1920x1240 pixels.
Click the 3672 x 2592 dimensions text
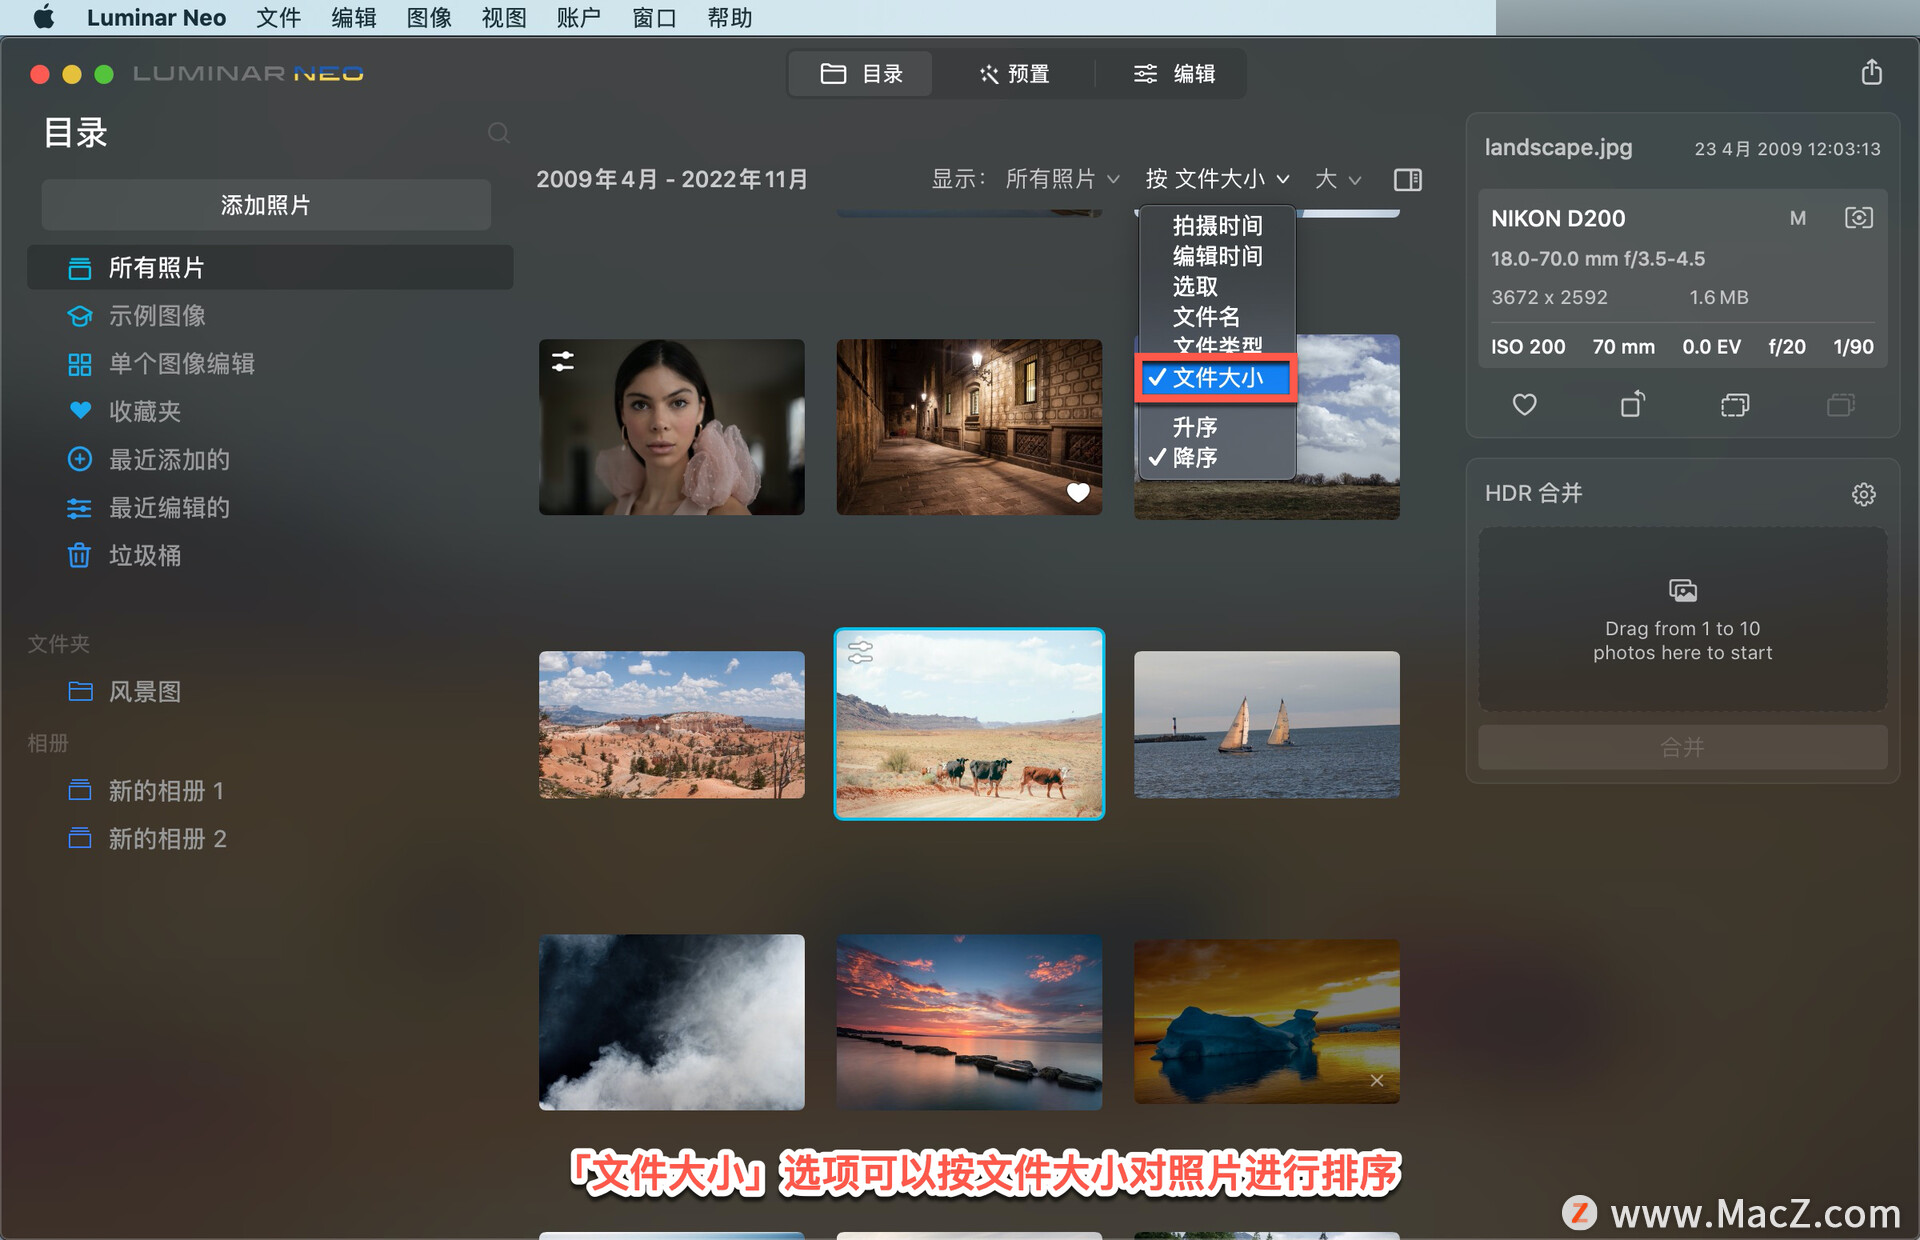pyautogui.click(x=1549, y=298)
